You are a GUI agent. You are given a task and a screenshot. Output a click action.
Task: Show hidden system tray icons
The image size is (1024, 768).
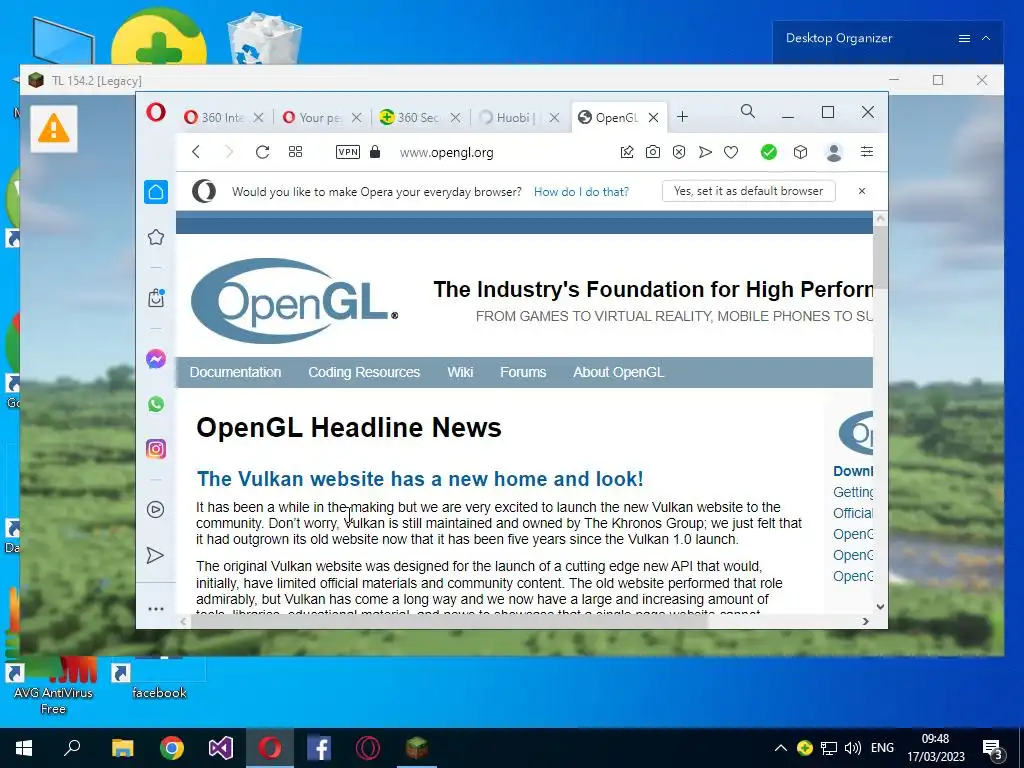coord(780,748)
